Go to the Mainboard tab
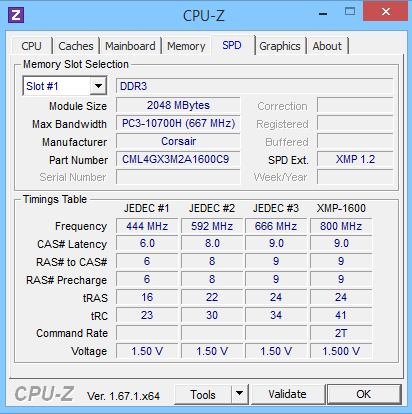 click(x=130, y=46)
